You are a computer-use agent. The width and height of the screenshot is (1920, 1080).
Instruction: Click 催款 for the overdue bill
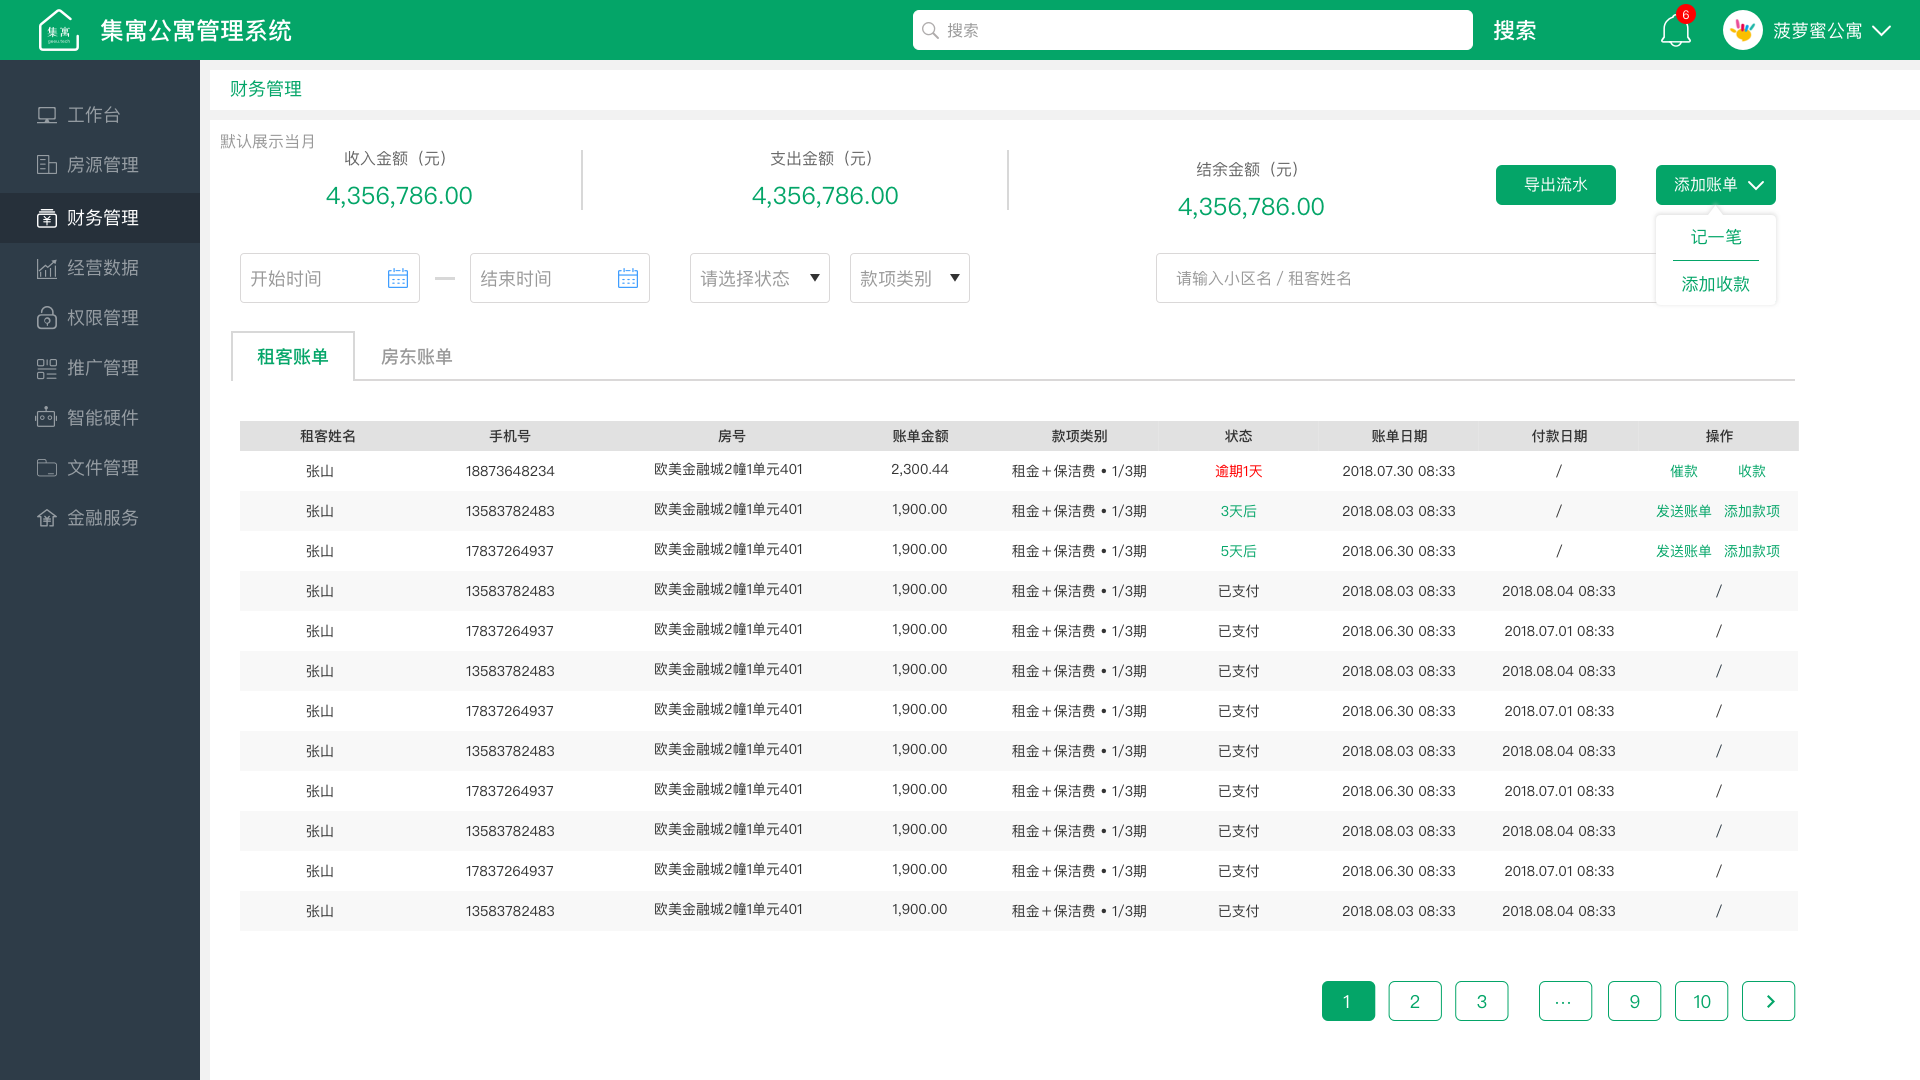tap(1684, 471)
